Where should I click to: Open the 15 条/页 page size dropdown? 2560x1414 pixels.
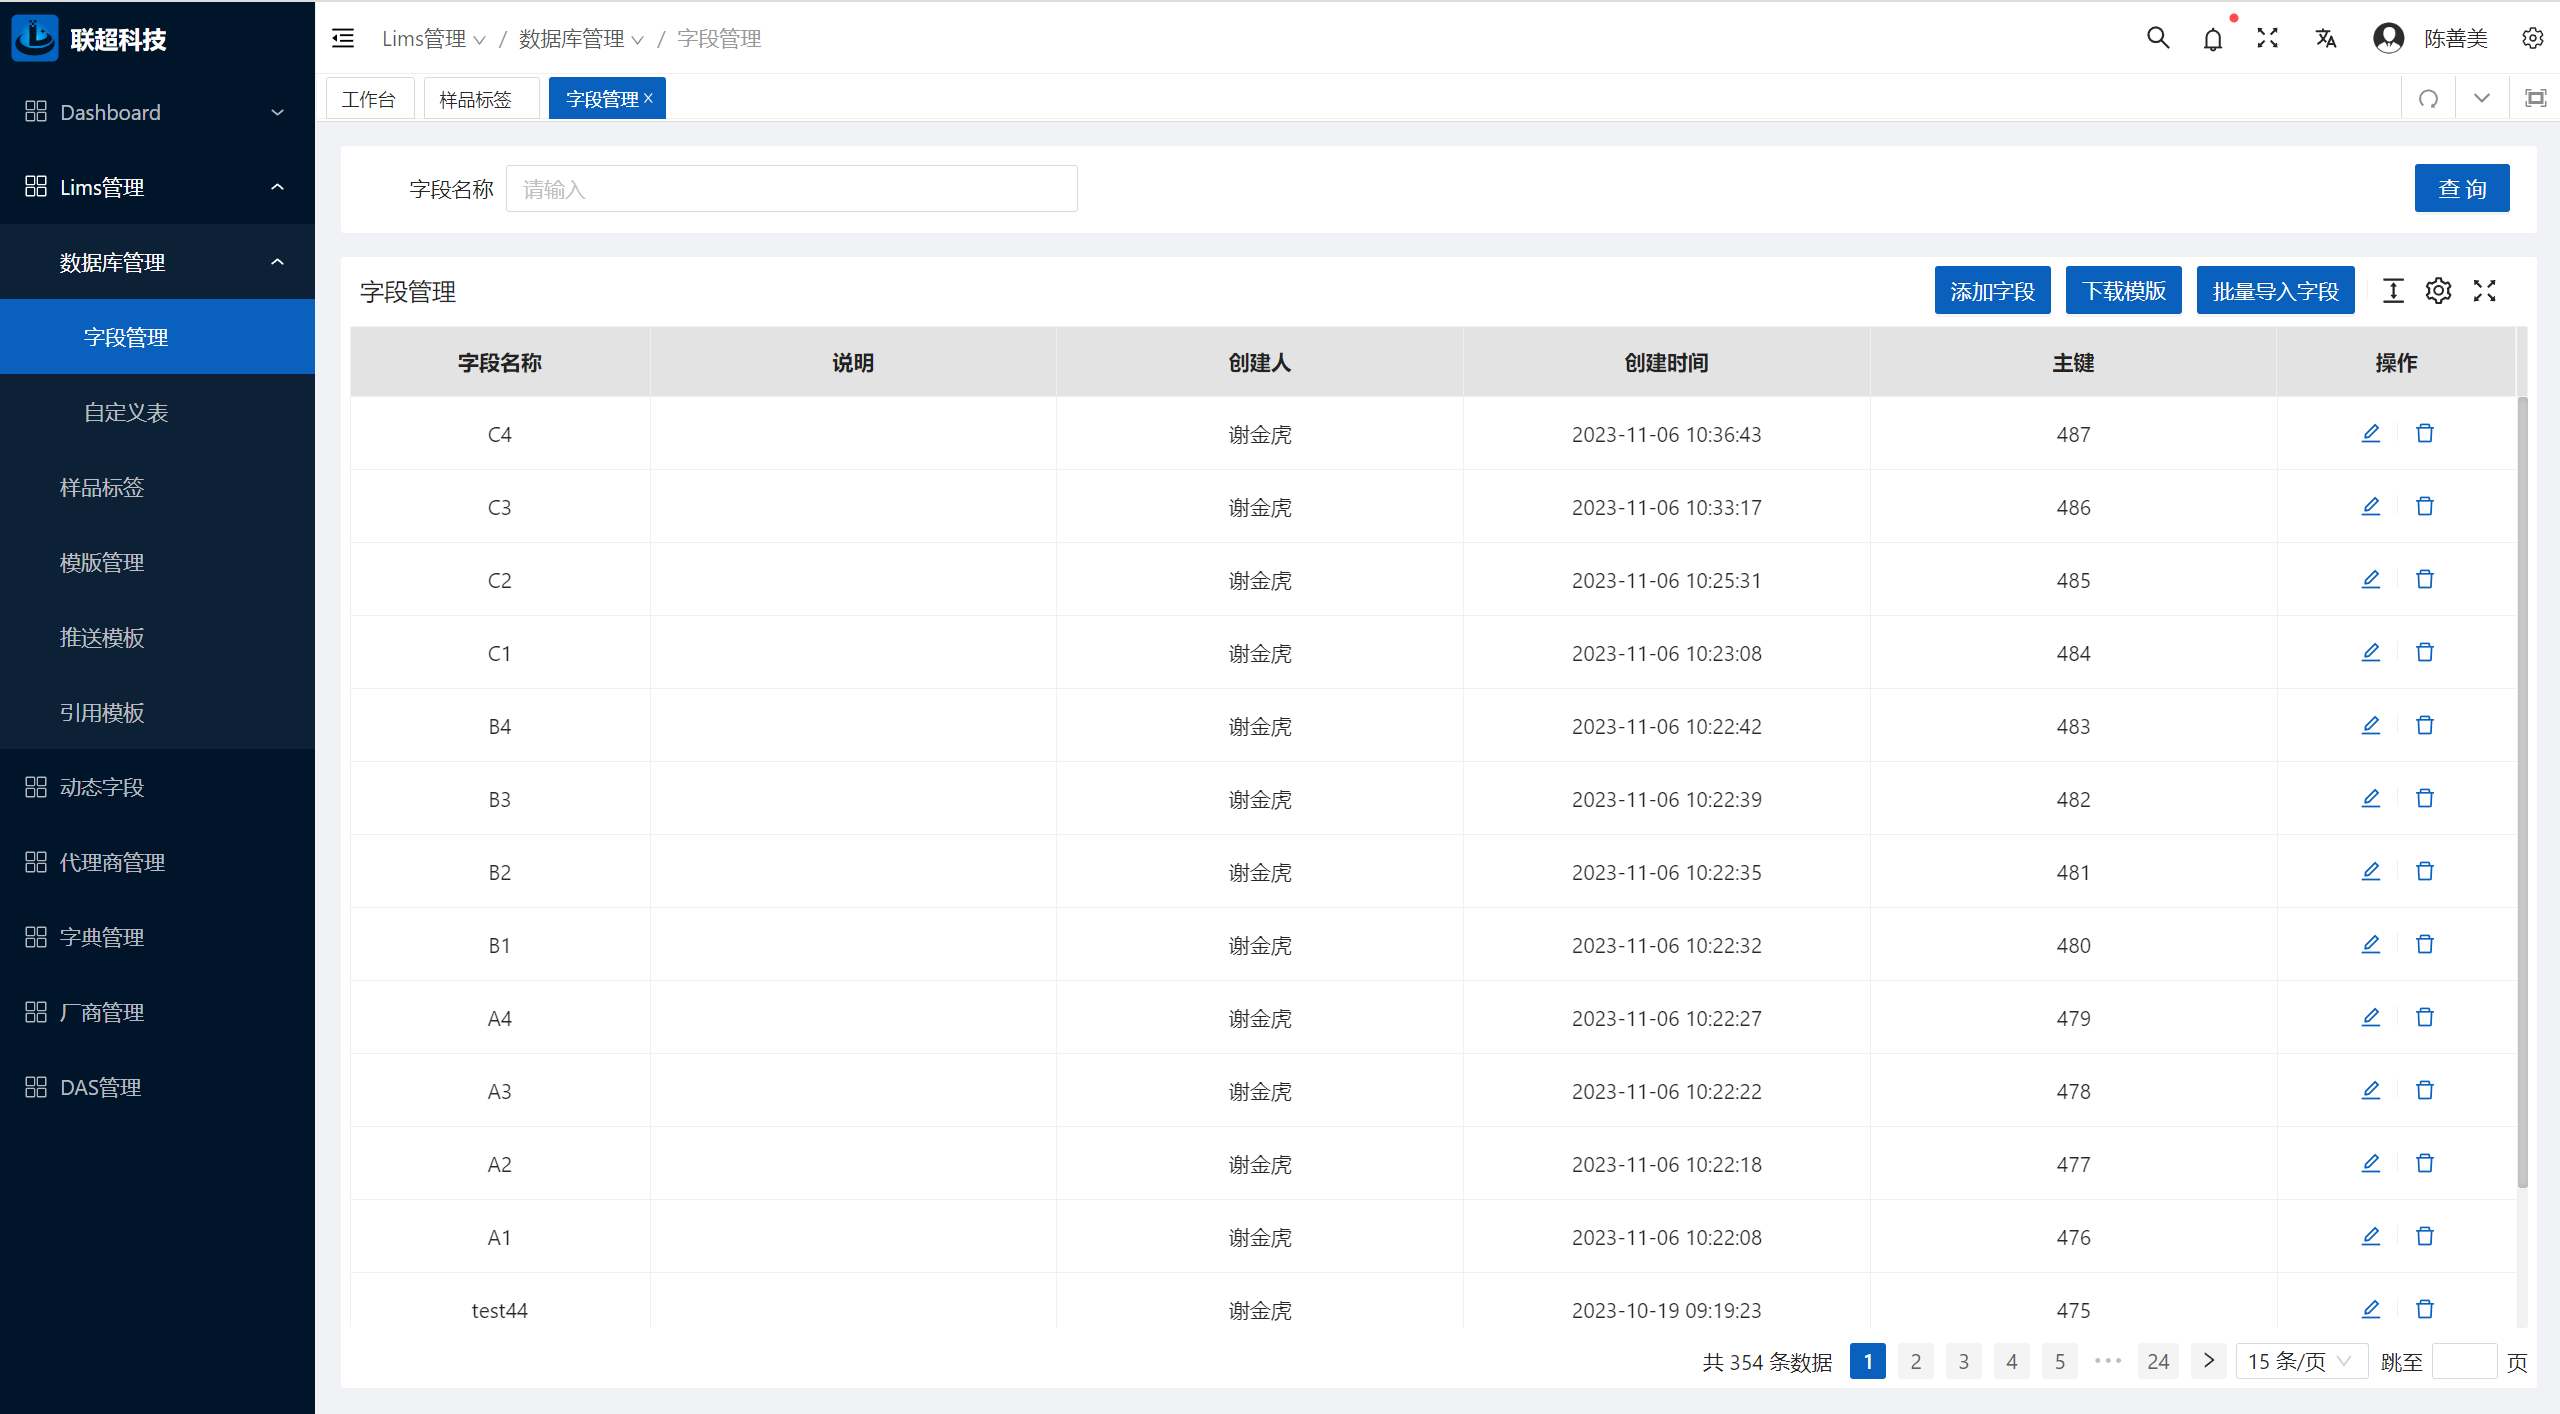tap(2300, 1361)
